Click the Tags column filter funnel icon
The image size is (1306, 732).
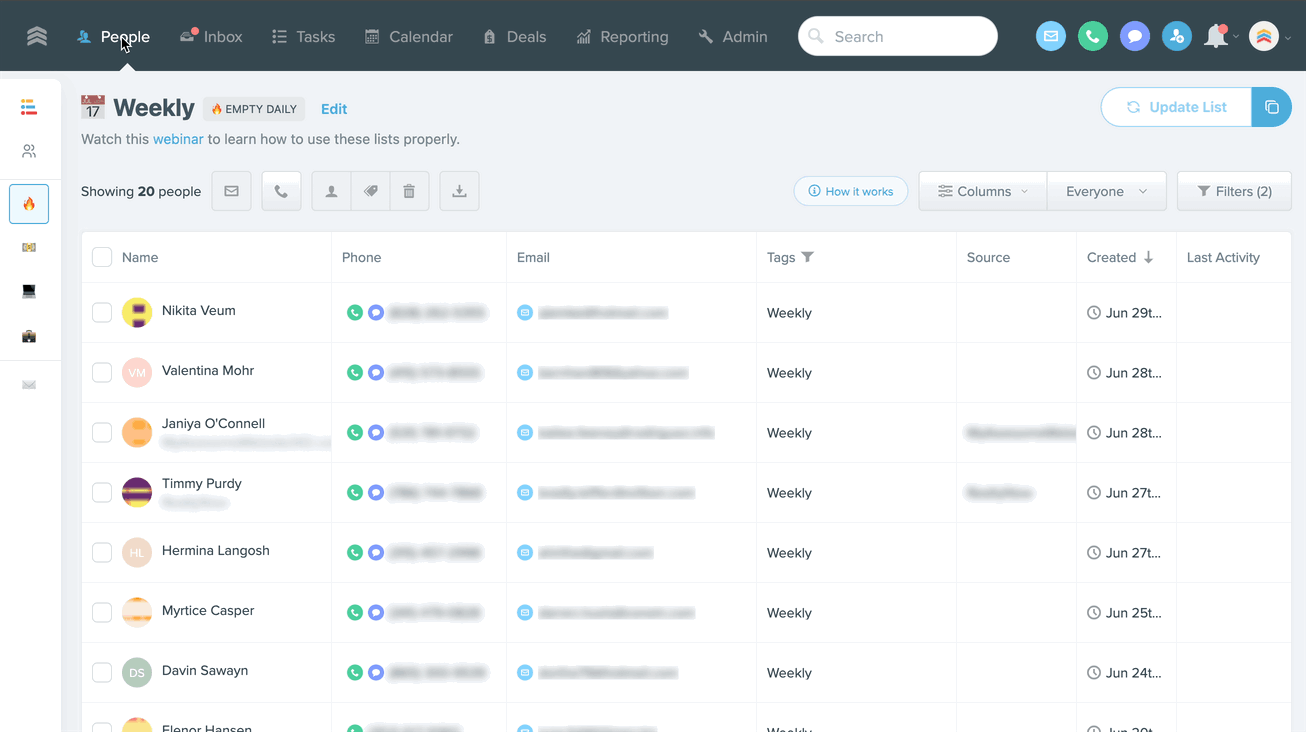tap(807, 257)
